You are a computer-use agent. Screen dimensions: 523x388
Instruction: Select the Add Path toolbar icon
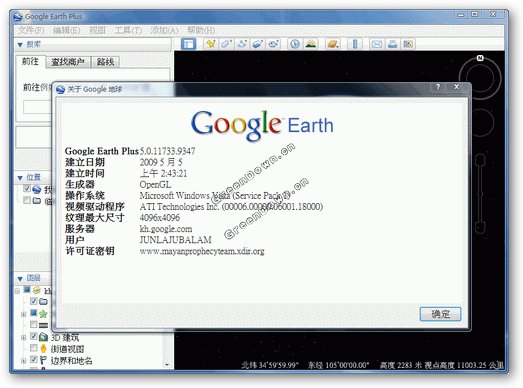(242, 44)
